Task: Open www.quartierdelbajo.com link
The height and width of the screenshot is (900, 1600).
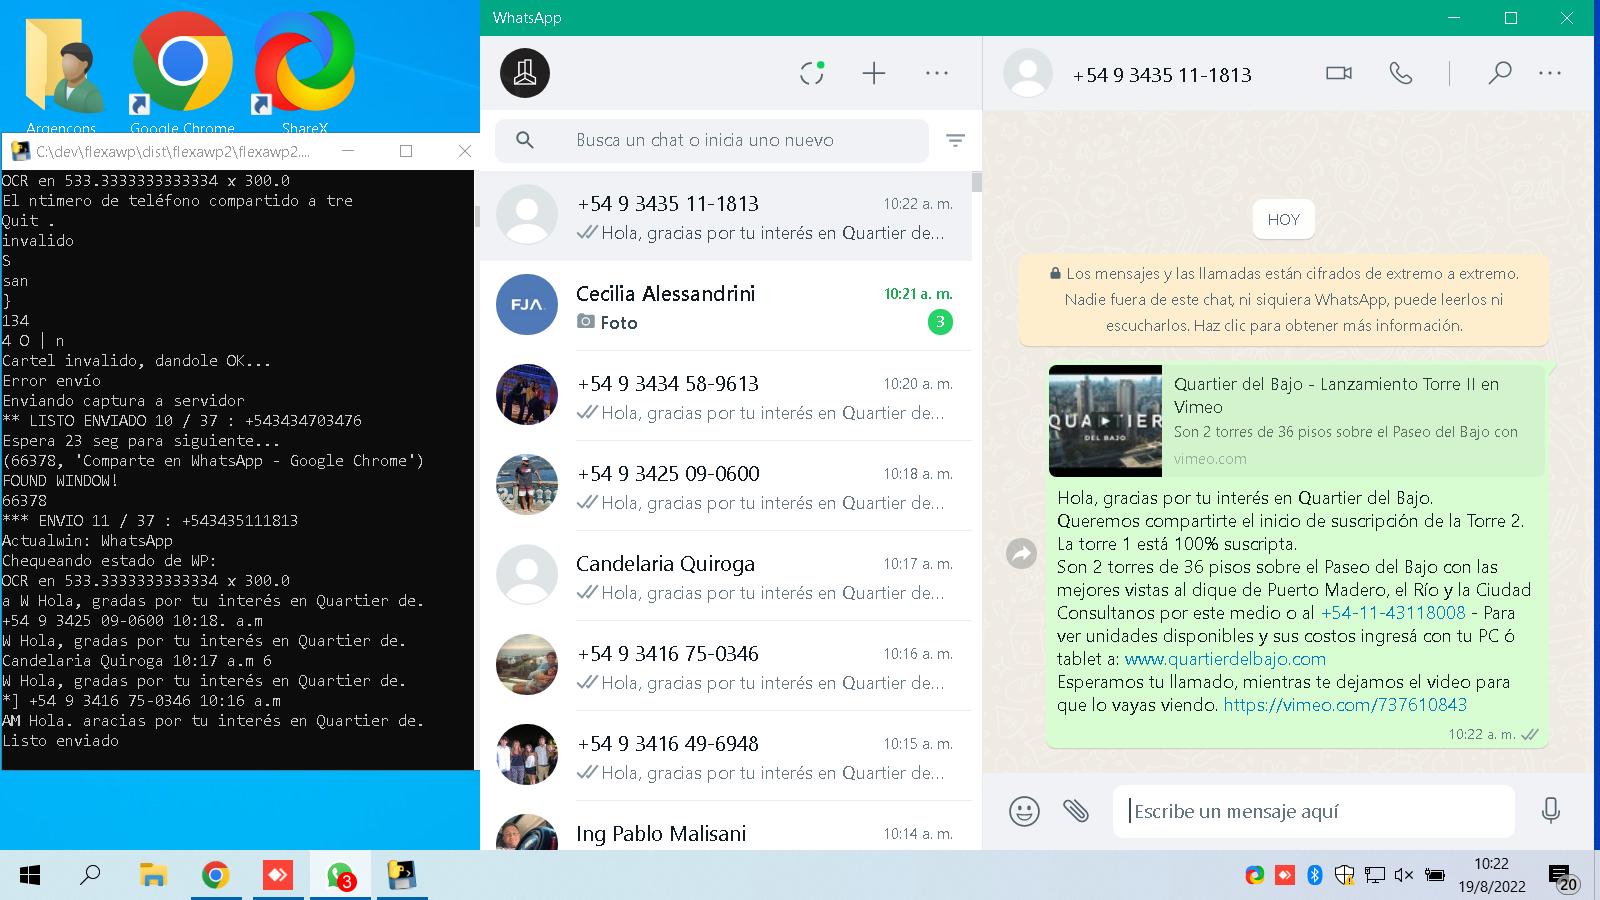Action: [x=1225, y=659]
